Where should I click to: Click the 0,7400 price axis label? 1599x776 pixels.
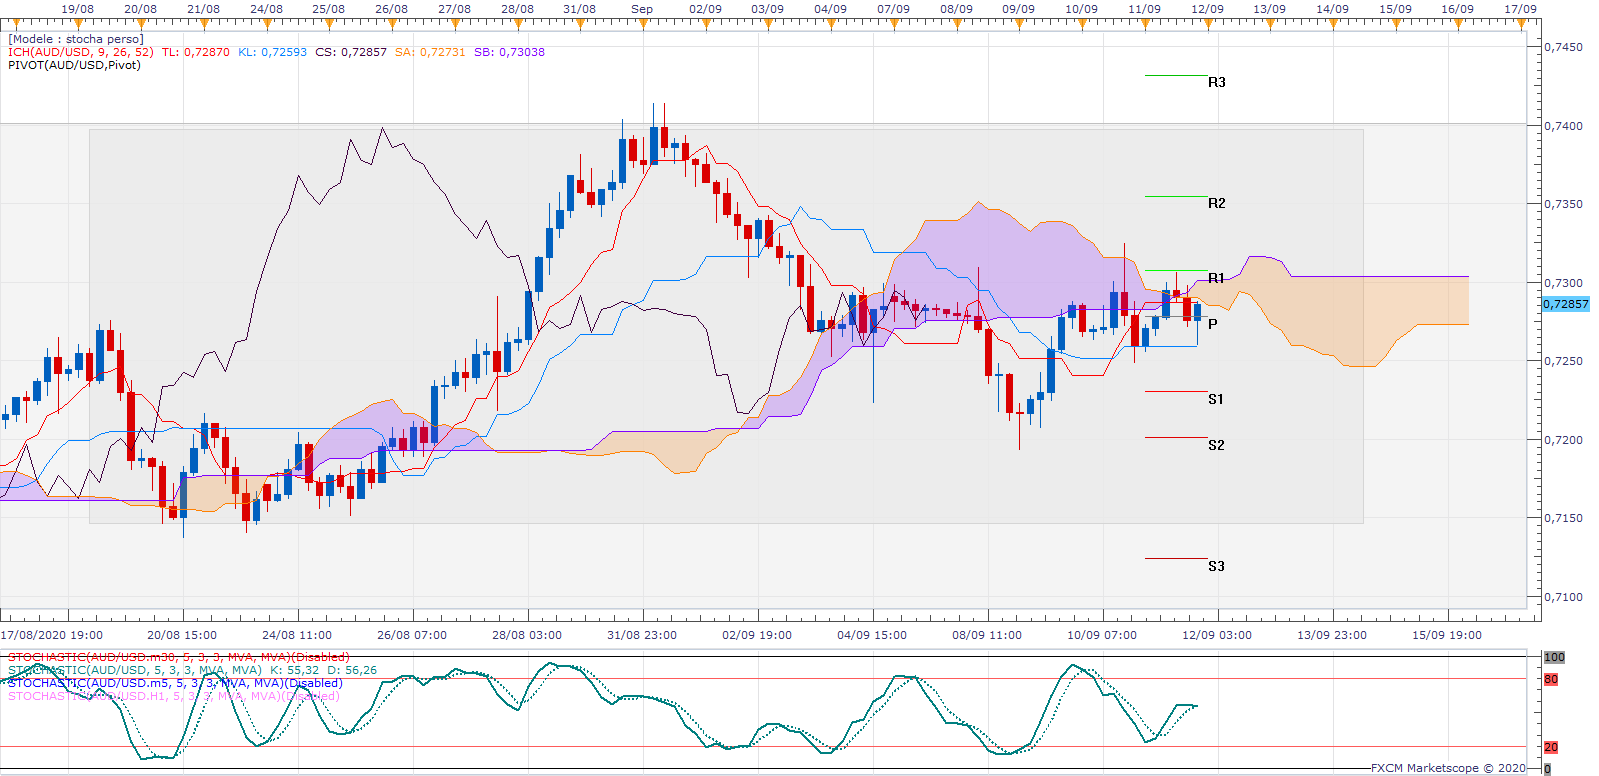[x=1563, y=126]
